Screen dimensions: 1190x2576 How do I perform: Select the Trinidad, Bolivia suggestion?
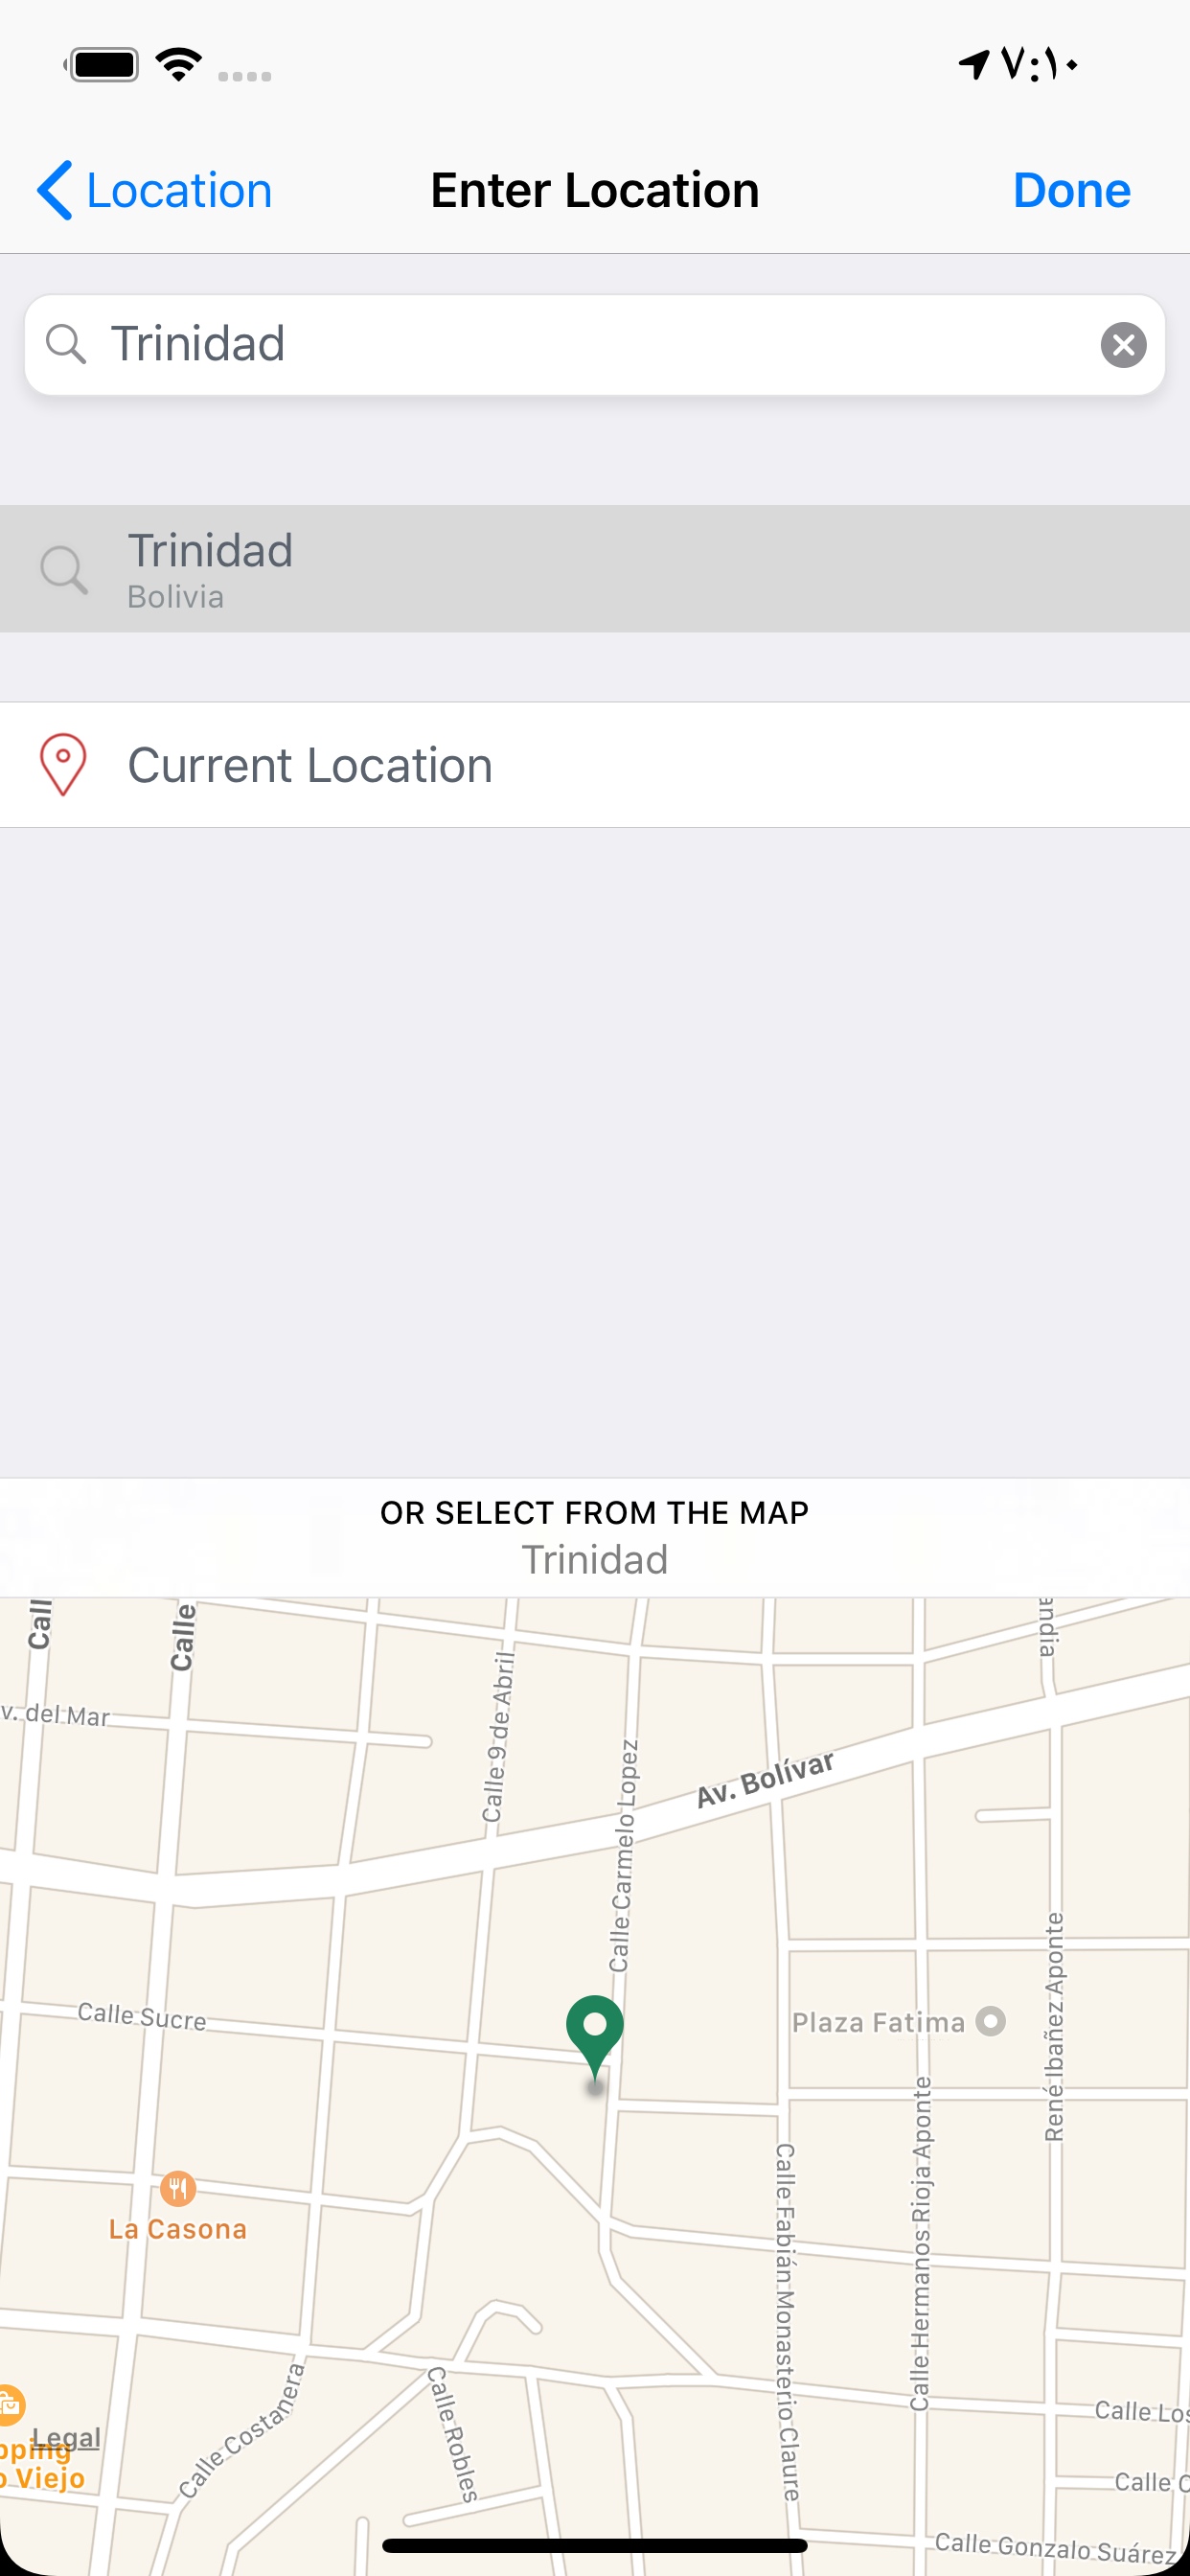(594, 568)
